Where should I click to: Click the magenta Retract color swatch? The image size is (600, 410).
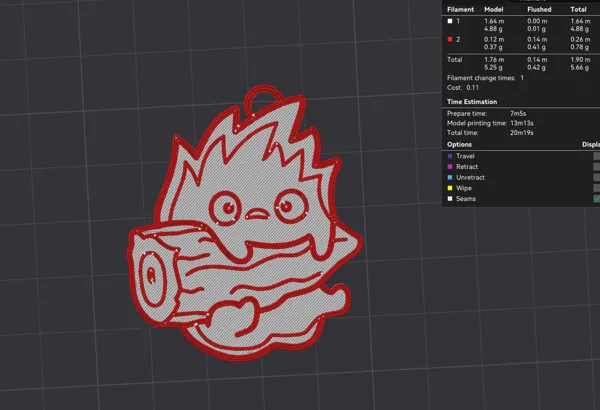450,167
